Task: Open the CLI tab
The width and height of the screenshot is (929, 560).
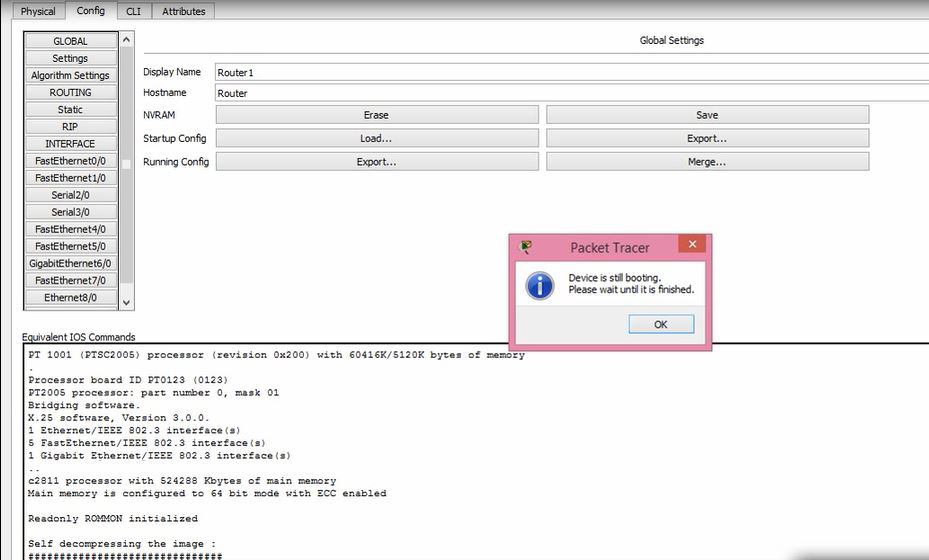Action: pos(134,11)
